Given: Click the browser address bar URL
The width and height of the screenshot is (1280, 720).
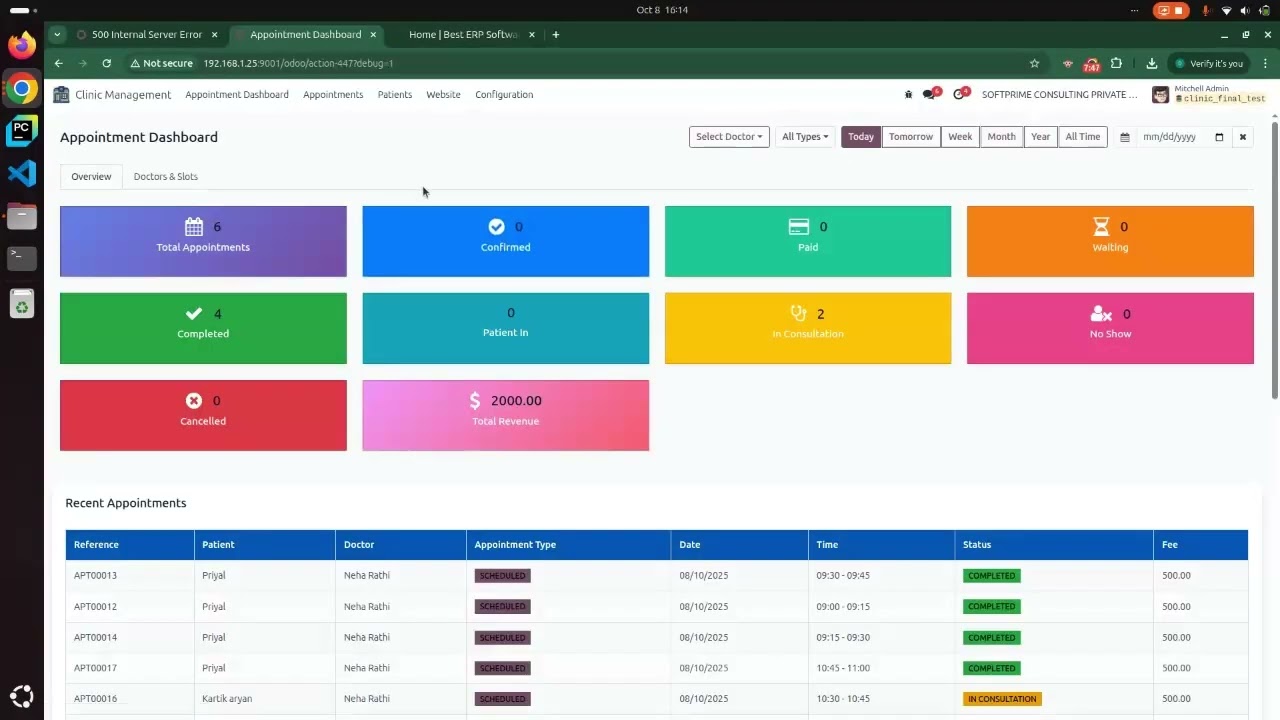Looking at the screenshot, I should 298,63.
